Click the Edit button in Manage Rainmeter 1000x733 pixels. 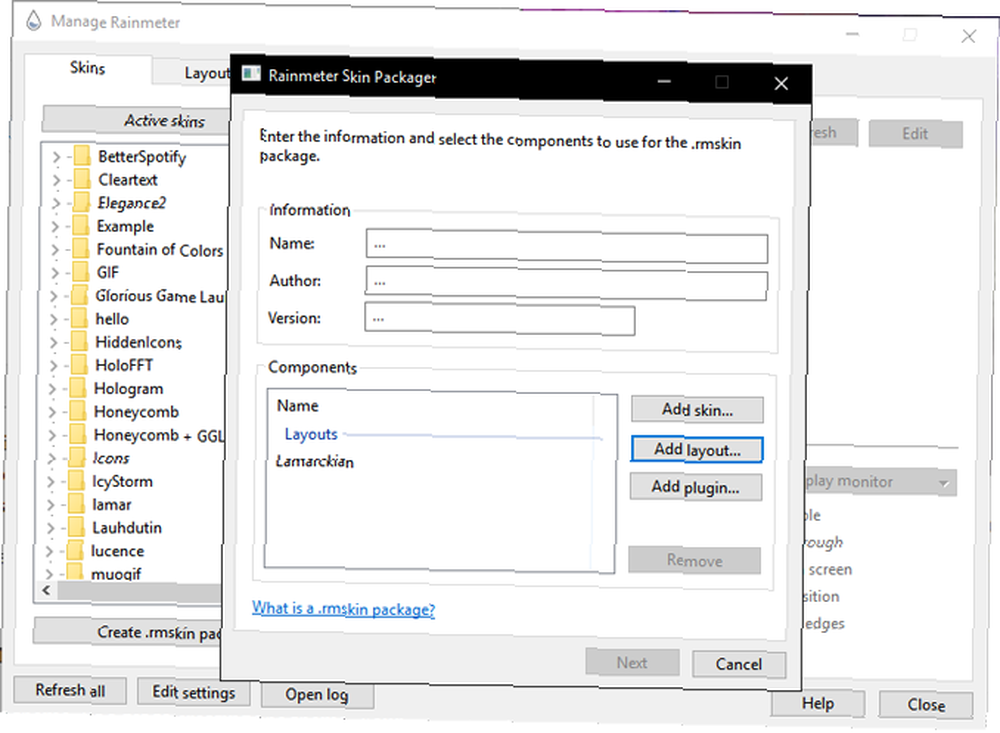pos(915,133)
